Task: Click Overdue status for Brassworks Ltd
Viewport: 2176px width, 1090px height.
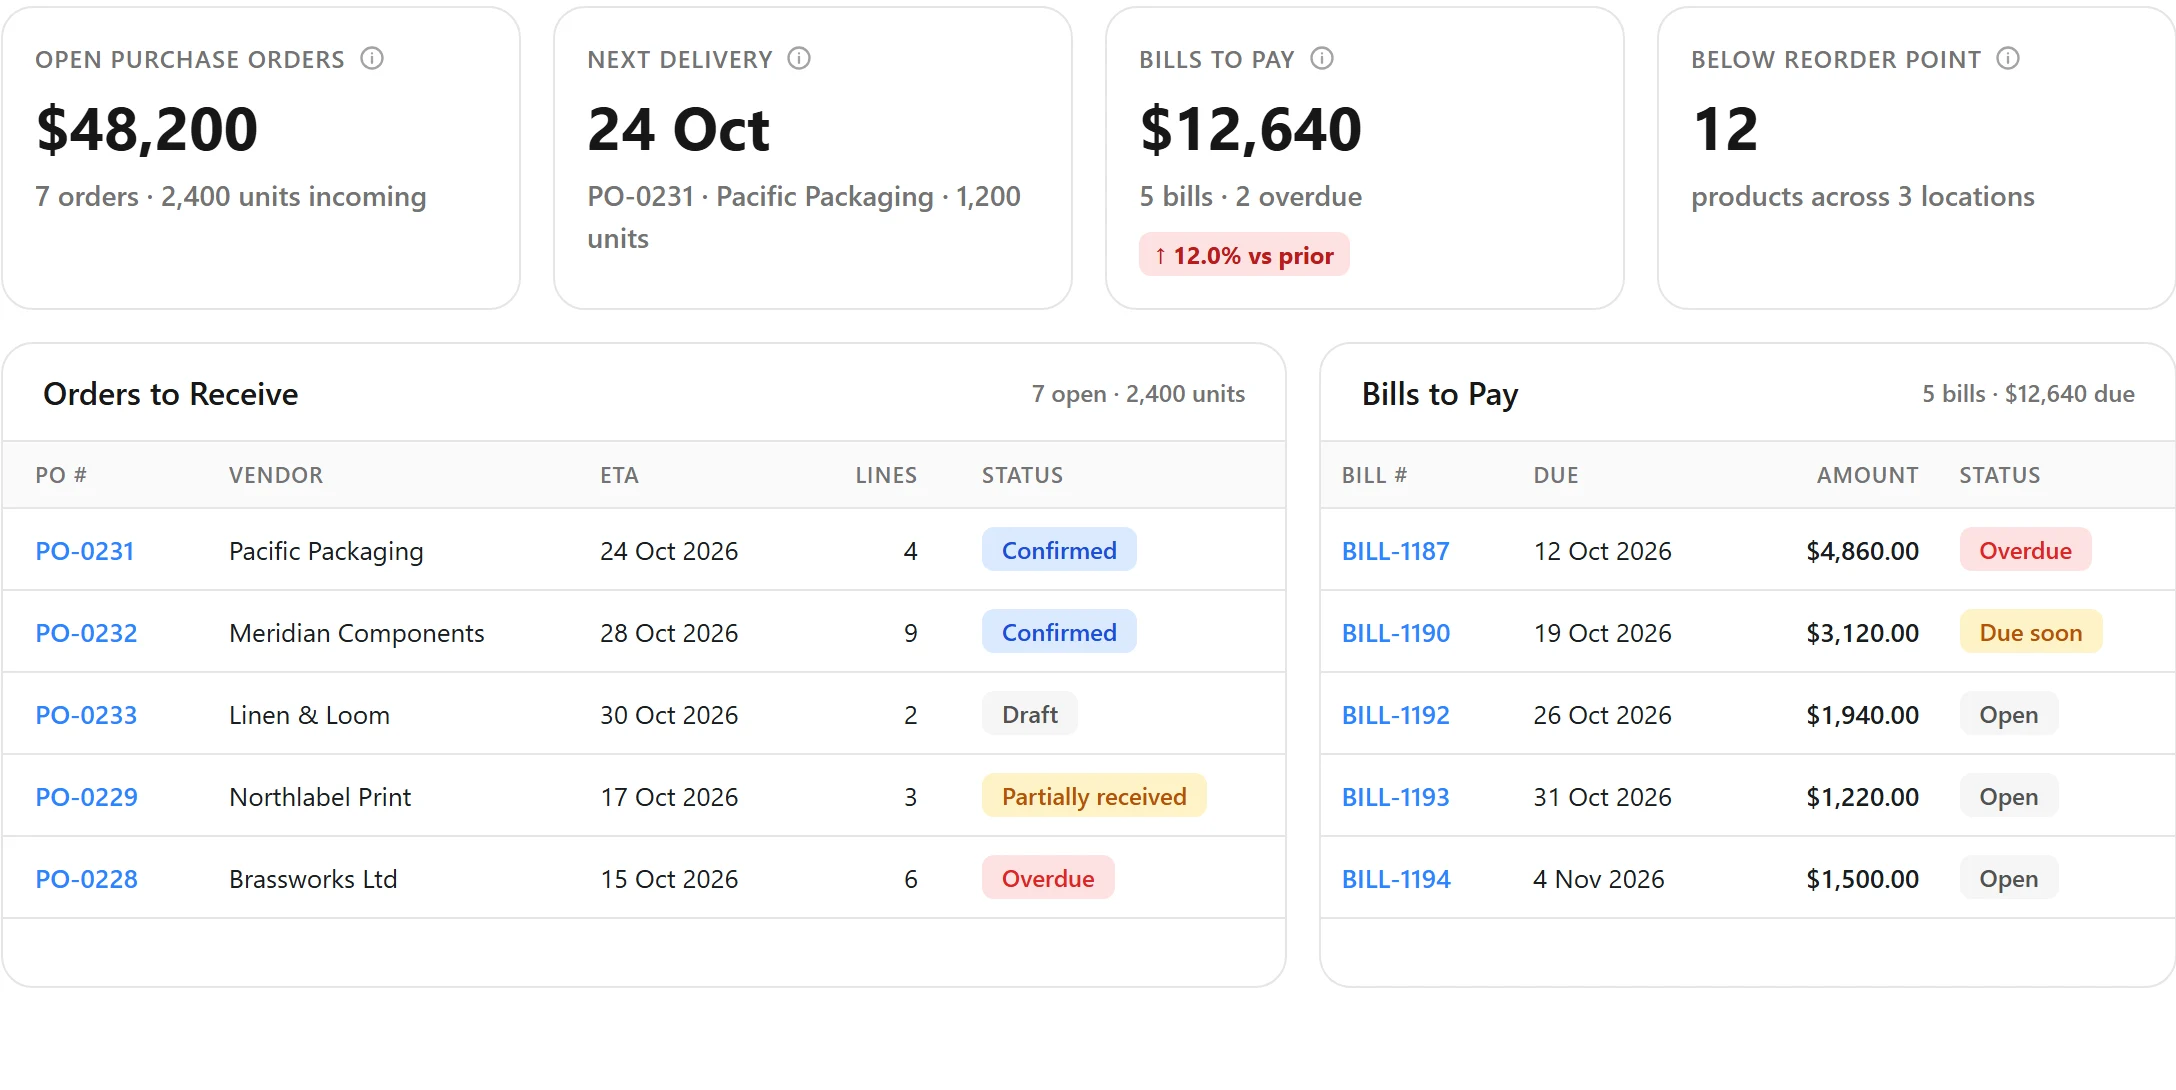Action: point(1048,878)
